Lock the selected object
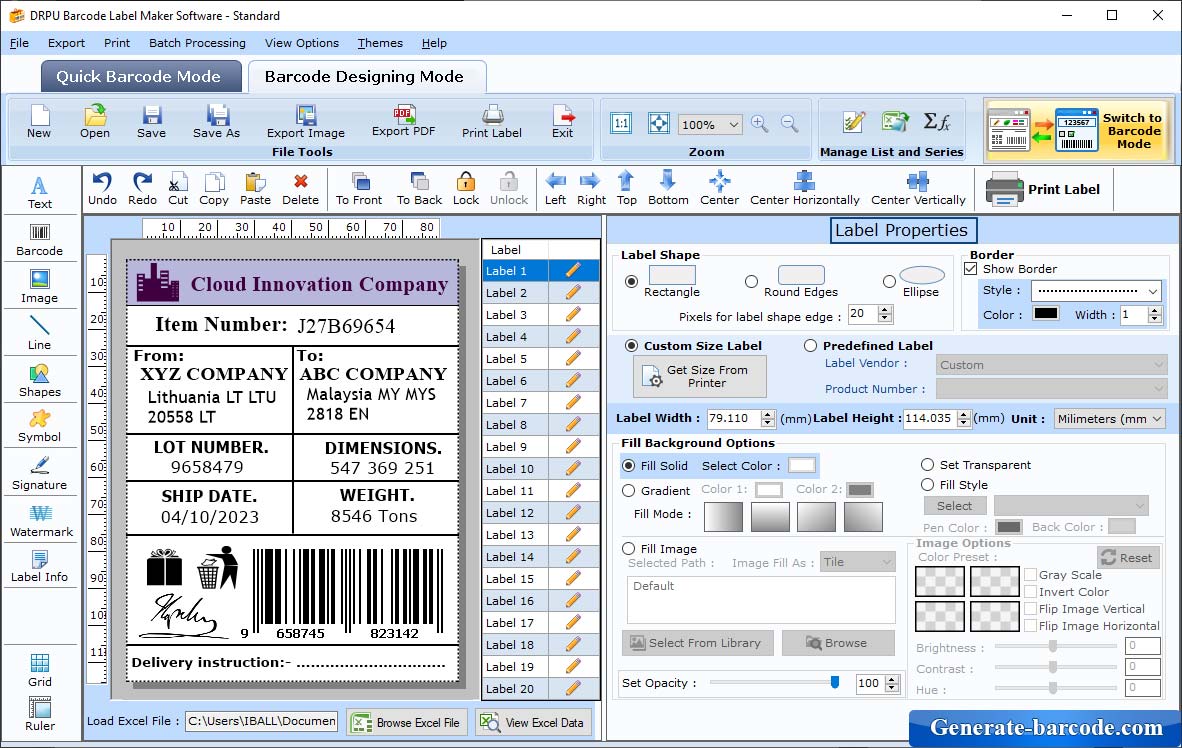This screenshot has width=1182, height=748. [466, 189]
